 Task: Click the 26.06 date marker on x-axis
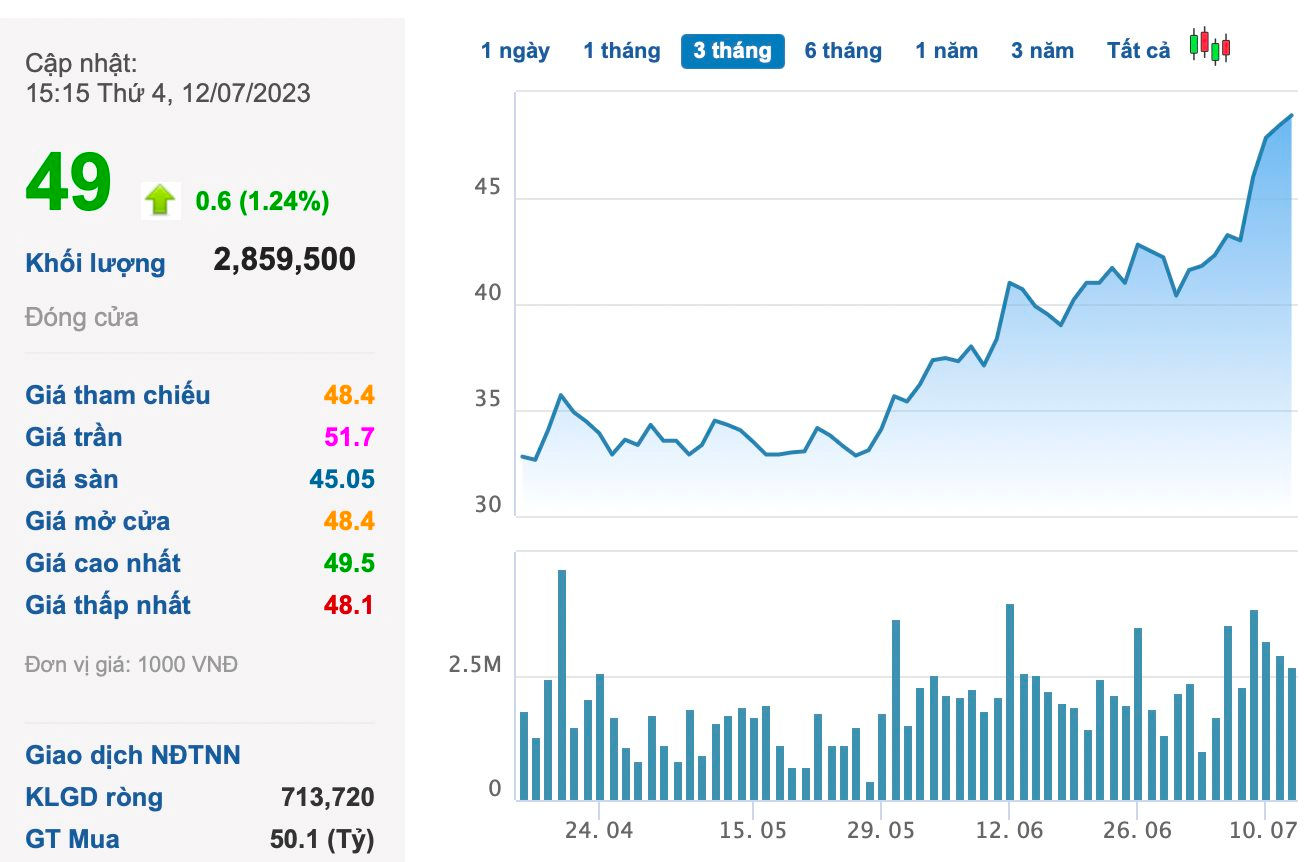pyautogui.click(x=1137, y=830)
